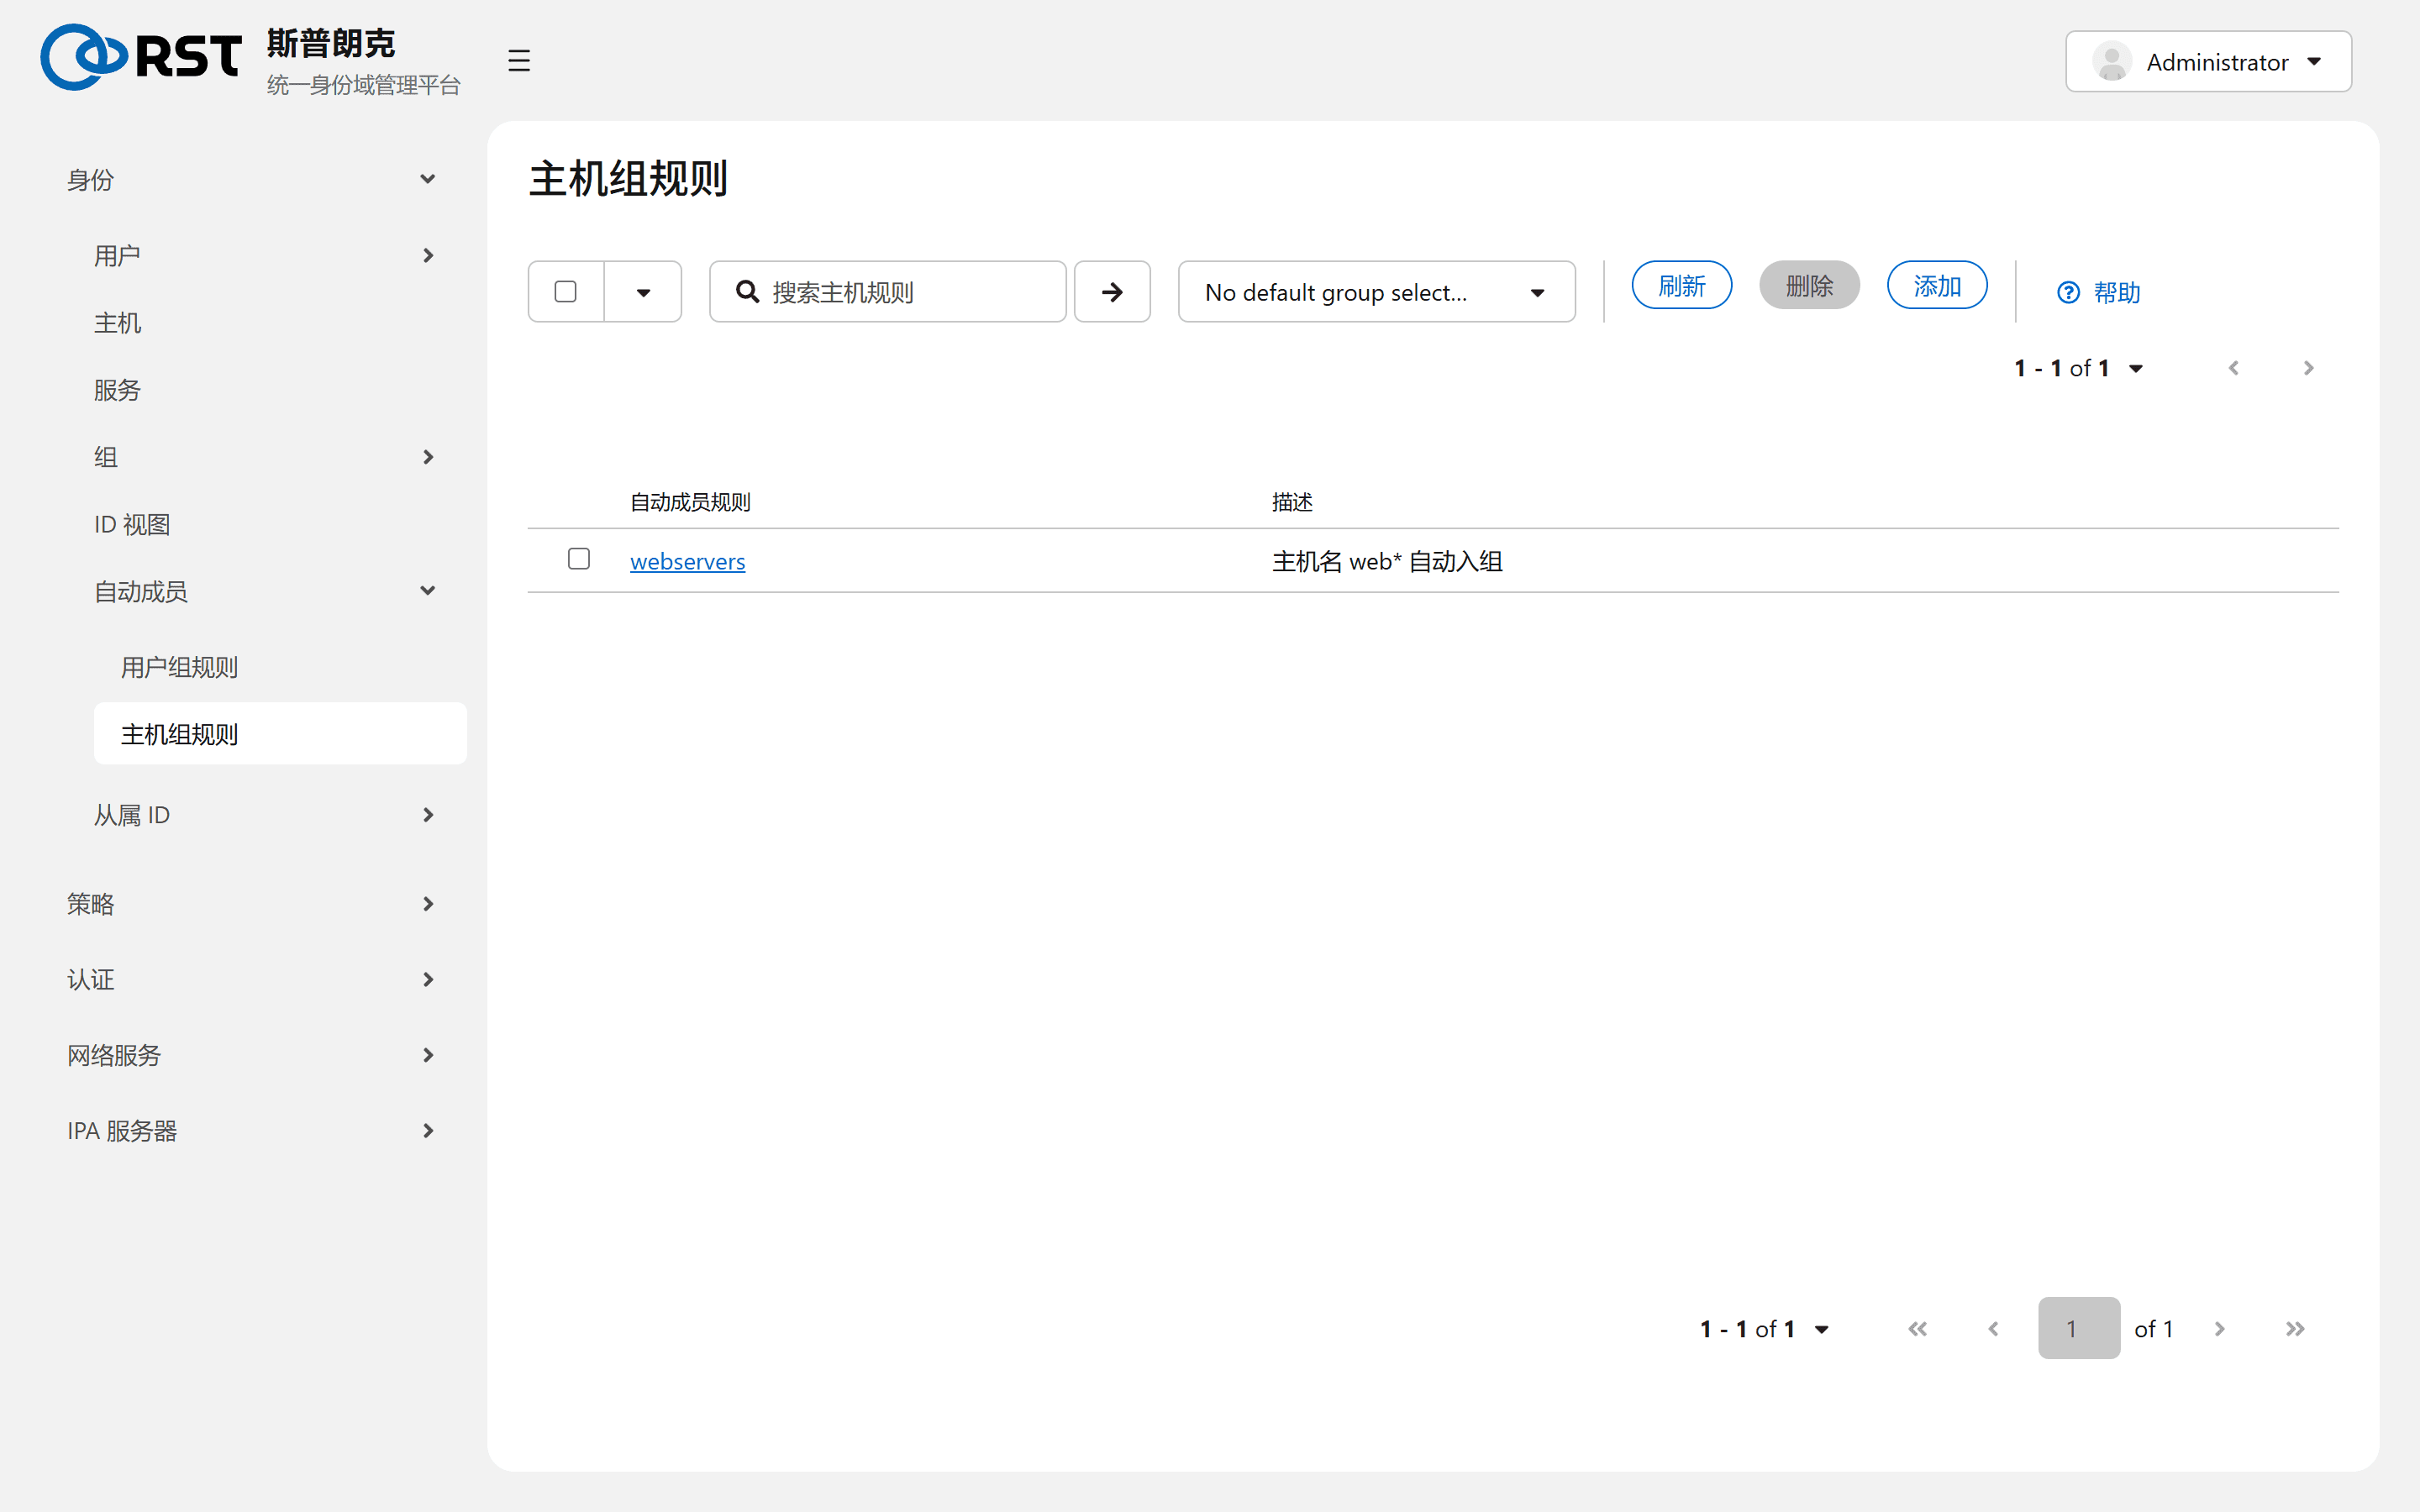Click the RST logo
Image resolution: width=2420 pixels, height=1512 pixels.
(x=141, y=57)
